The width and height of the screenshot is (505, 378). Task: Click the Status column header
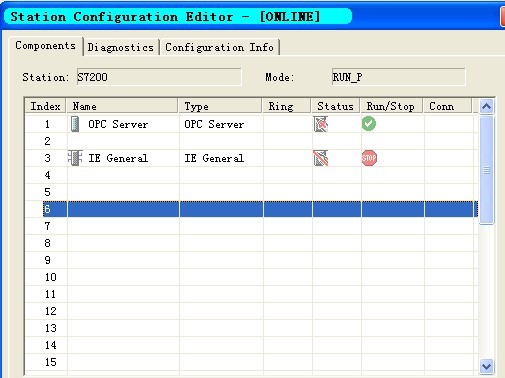(335, 107)
